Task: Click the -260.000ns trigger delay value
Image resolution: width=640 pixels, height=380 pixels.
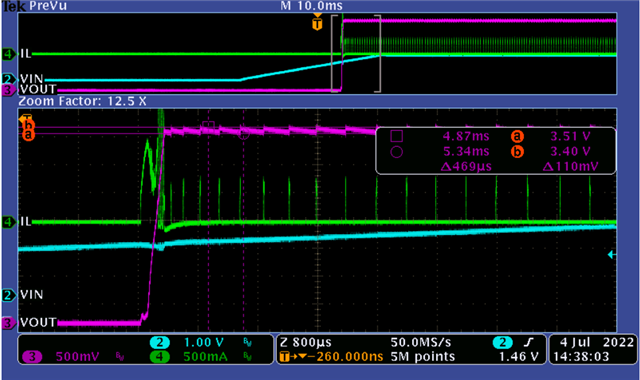Action: pos(345,357)
